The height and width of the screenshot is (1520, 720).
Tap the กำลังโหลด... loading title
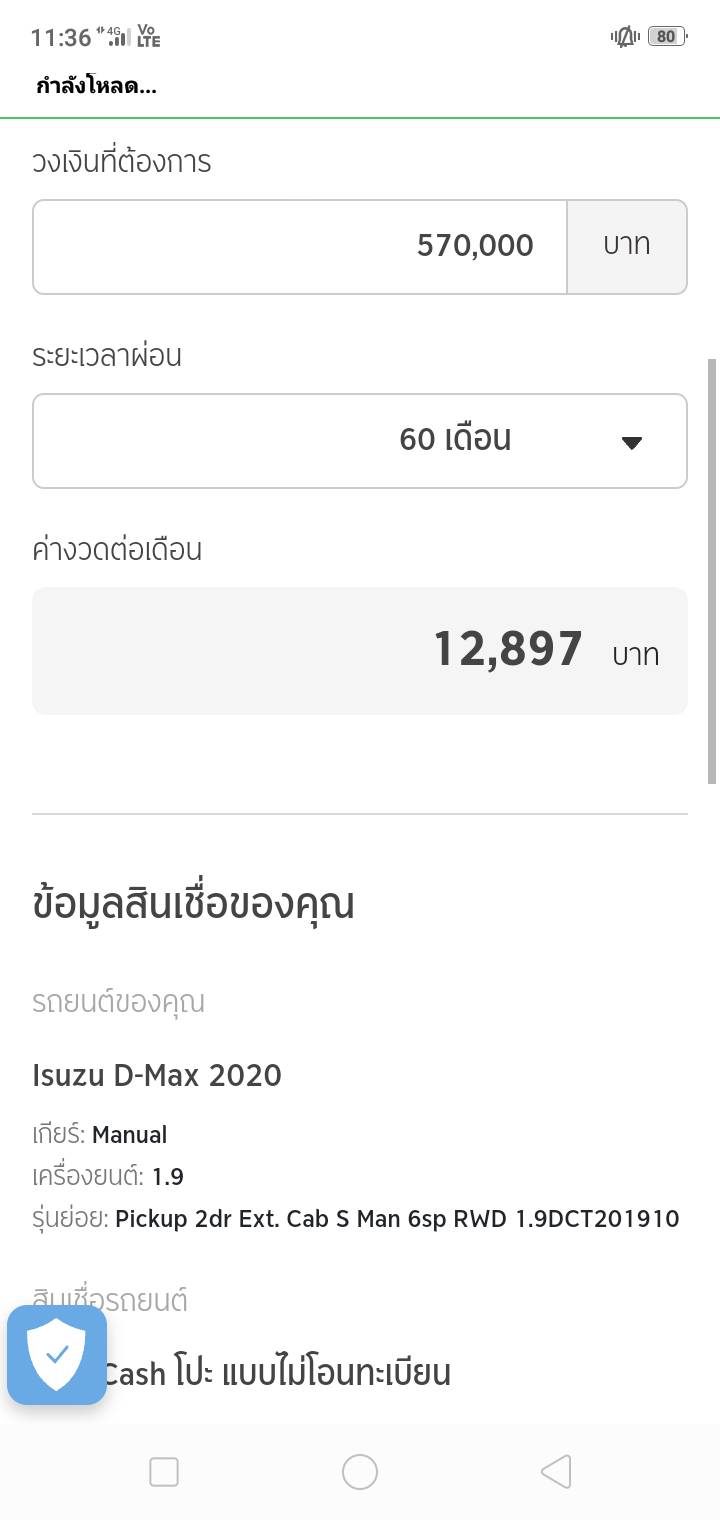point(97,86)
